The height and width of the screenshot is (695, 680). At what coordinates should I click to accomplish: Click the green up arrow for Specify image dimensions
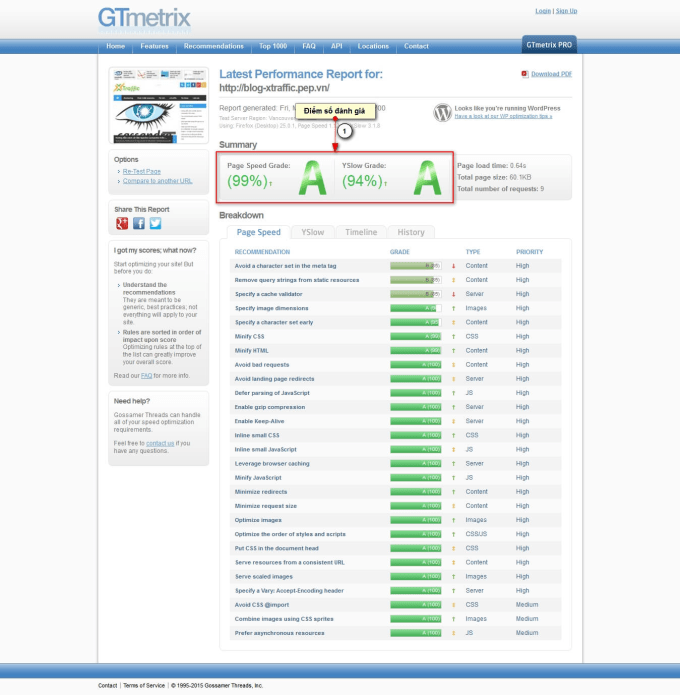coord(453,308)
